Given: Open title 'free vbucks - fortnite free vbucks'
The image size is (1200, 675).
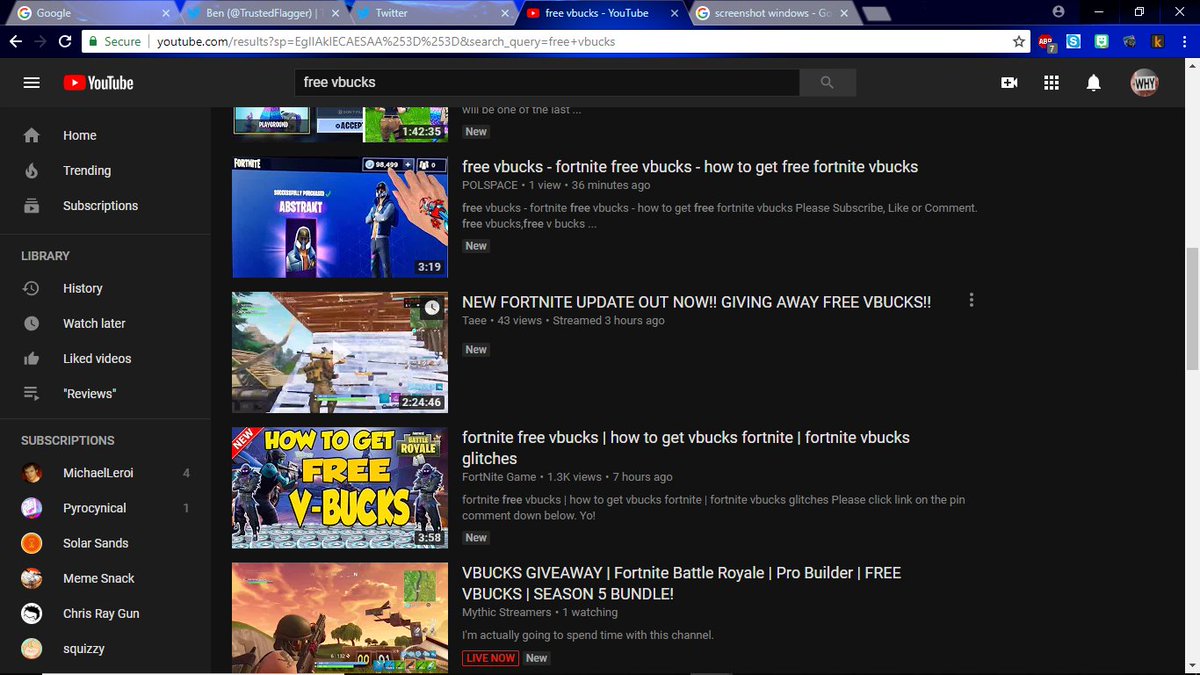Looking at the screenshot, I should point(690,167).
